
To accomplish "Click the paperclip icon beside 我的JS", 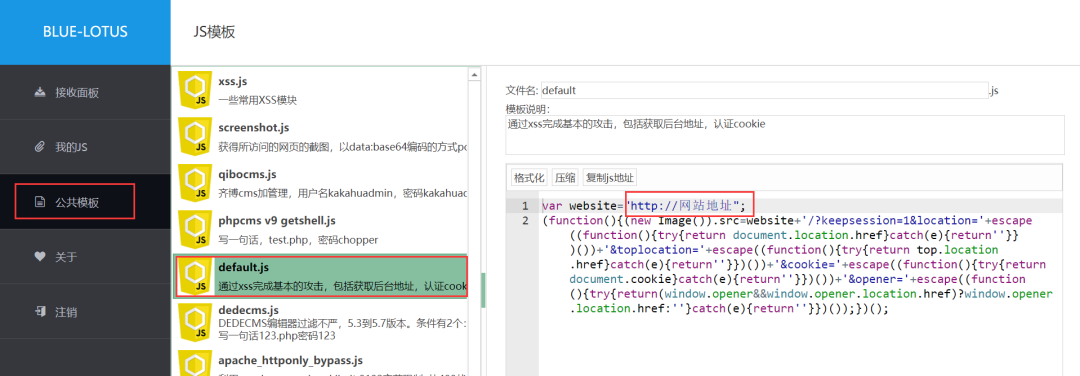I will (40, 147).
